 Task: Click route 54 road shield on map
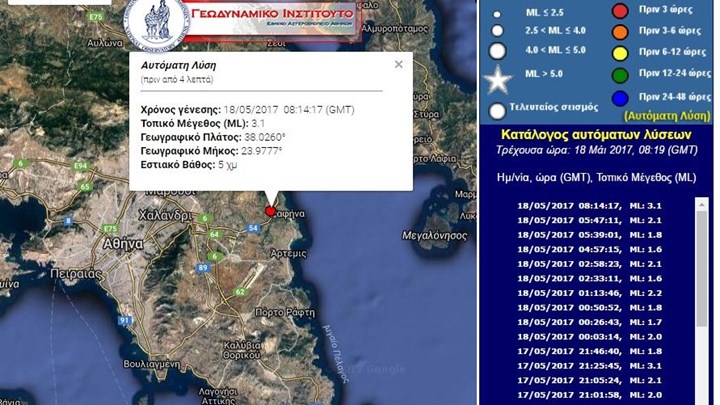[253, 228]
